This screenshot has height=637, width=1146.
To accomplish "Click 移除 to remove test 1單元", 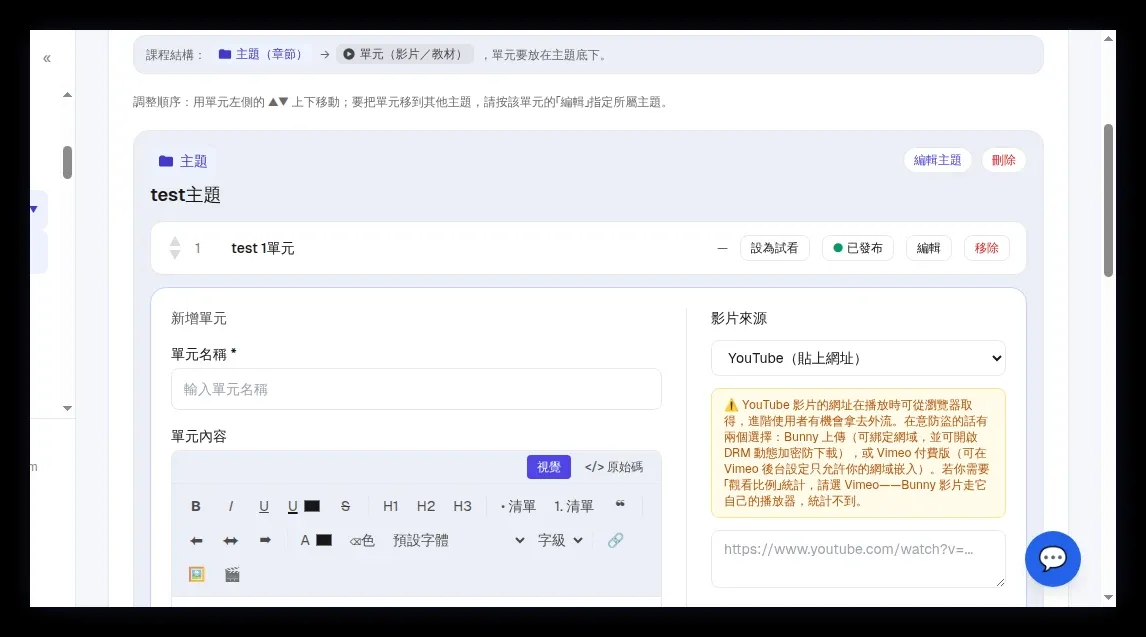I will pos(987,248).
